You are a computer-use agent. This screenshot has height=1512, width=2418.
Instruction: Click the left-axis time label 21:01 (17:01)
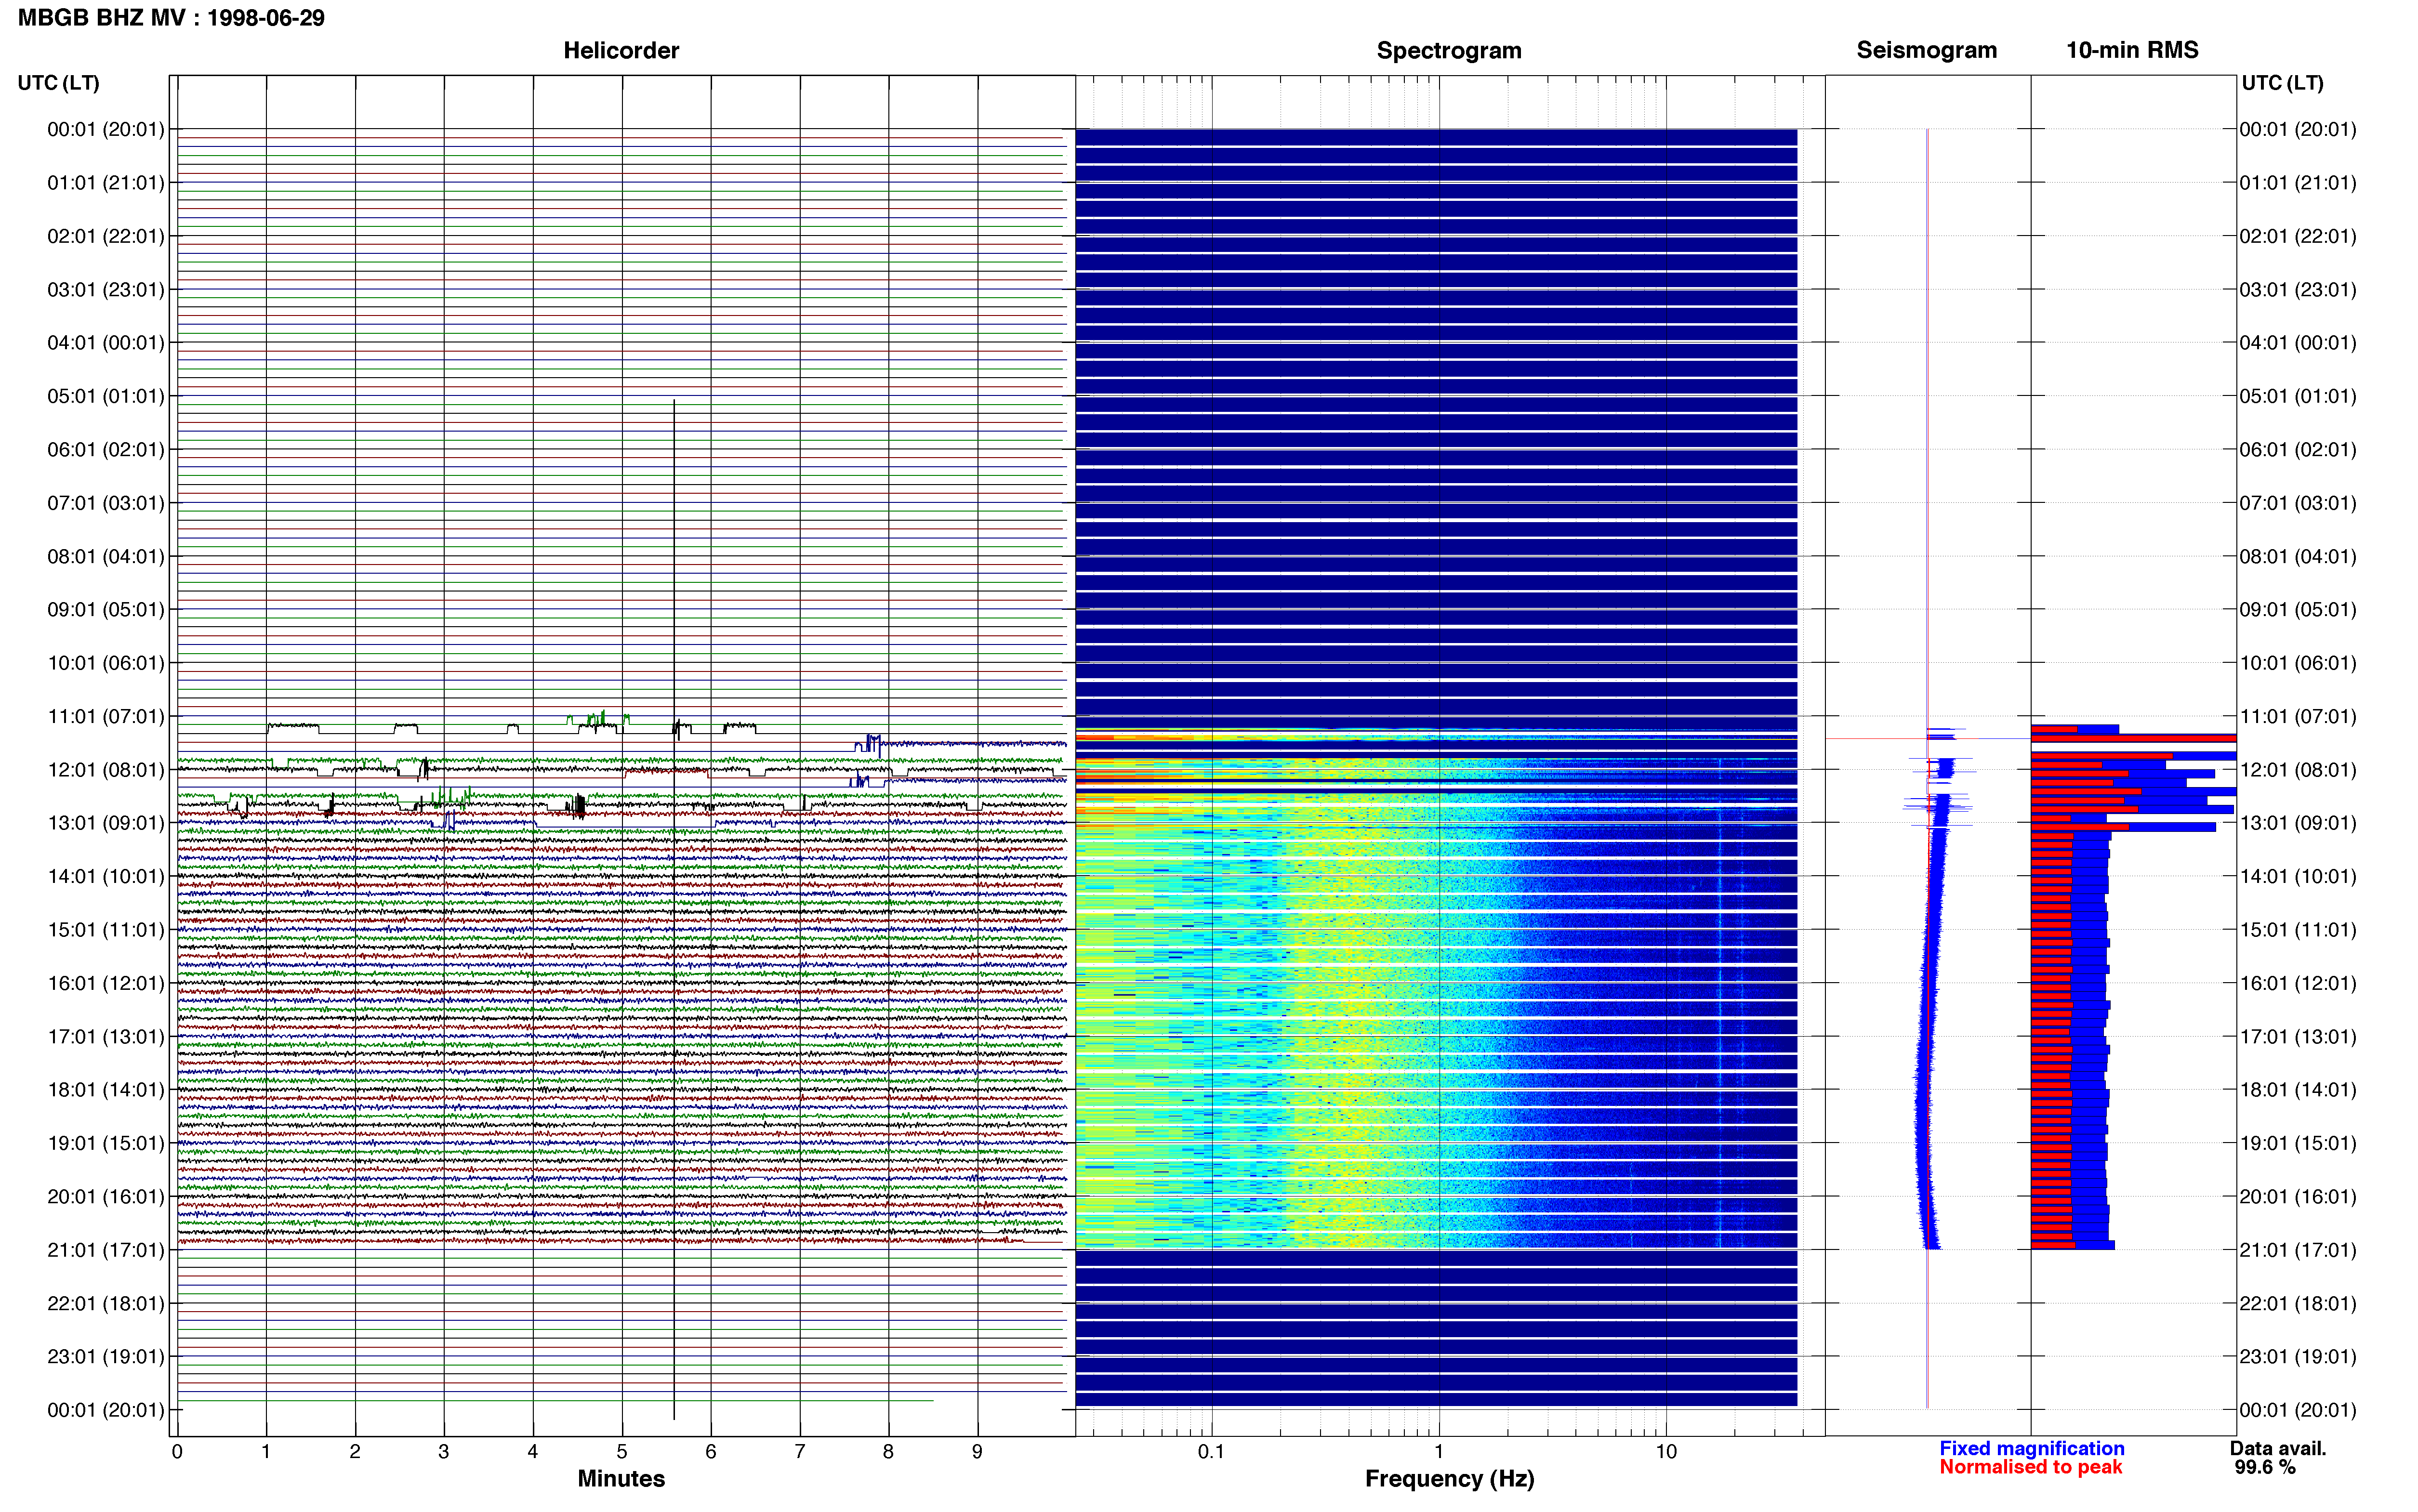point(106,1250)
